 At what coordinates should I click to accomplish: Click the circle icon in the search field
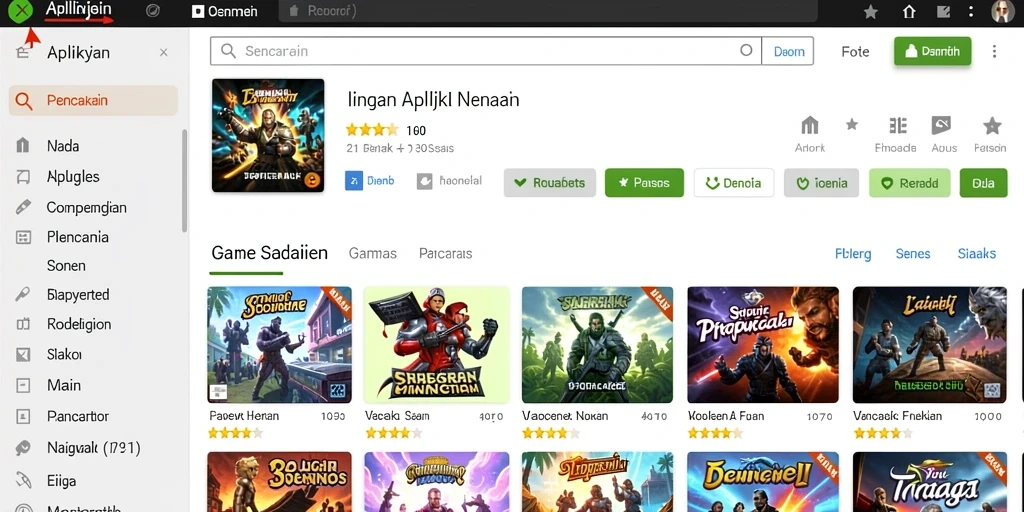[x=746, y=50]
